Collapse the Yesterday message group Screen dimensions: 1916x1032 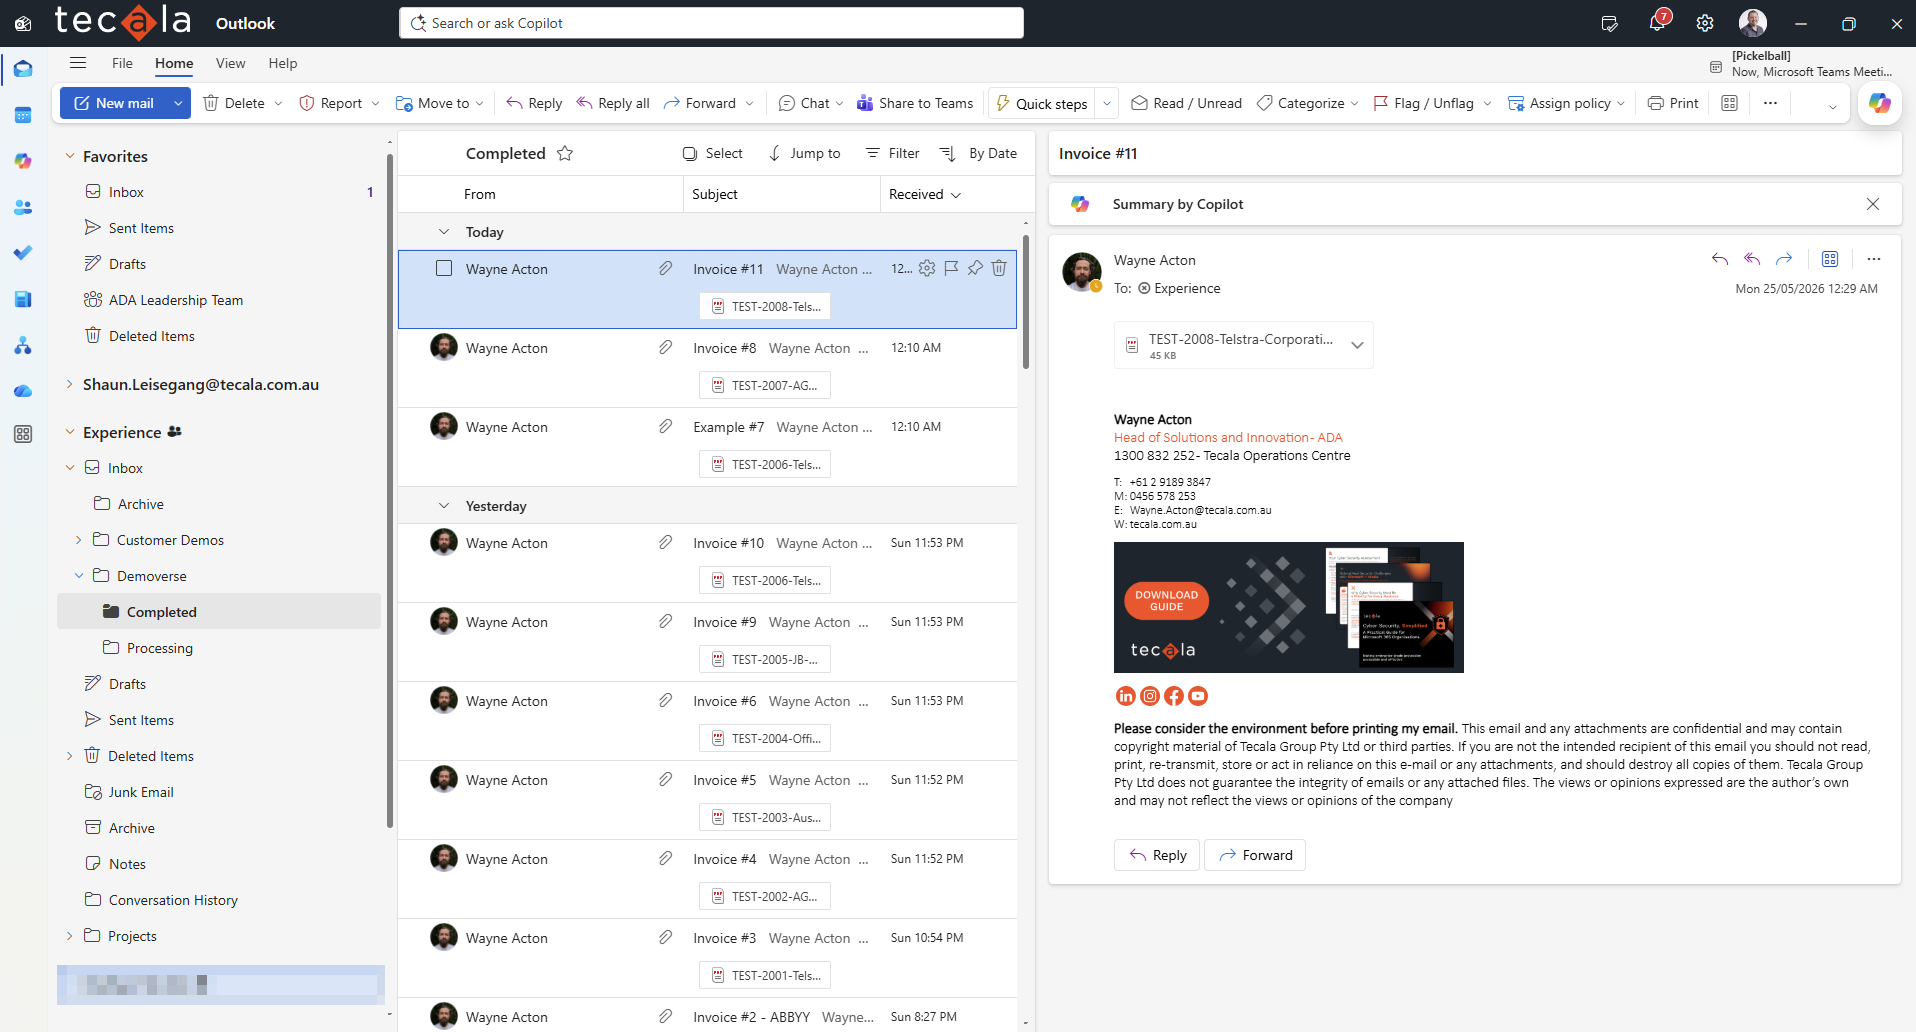(x=444, y=506)
